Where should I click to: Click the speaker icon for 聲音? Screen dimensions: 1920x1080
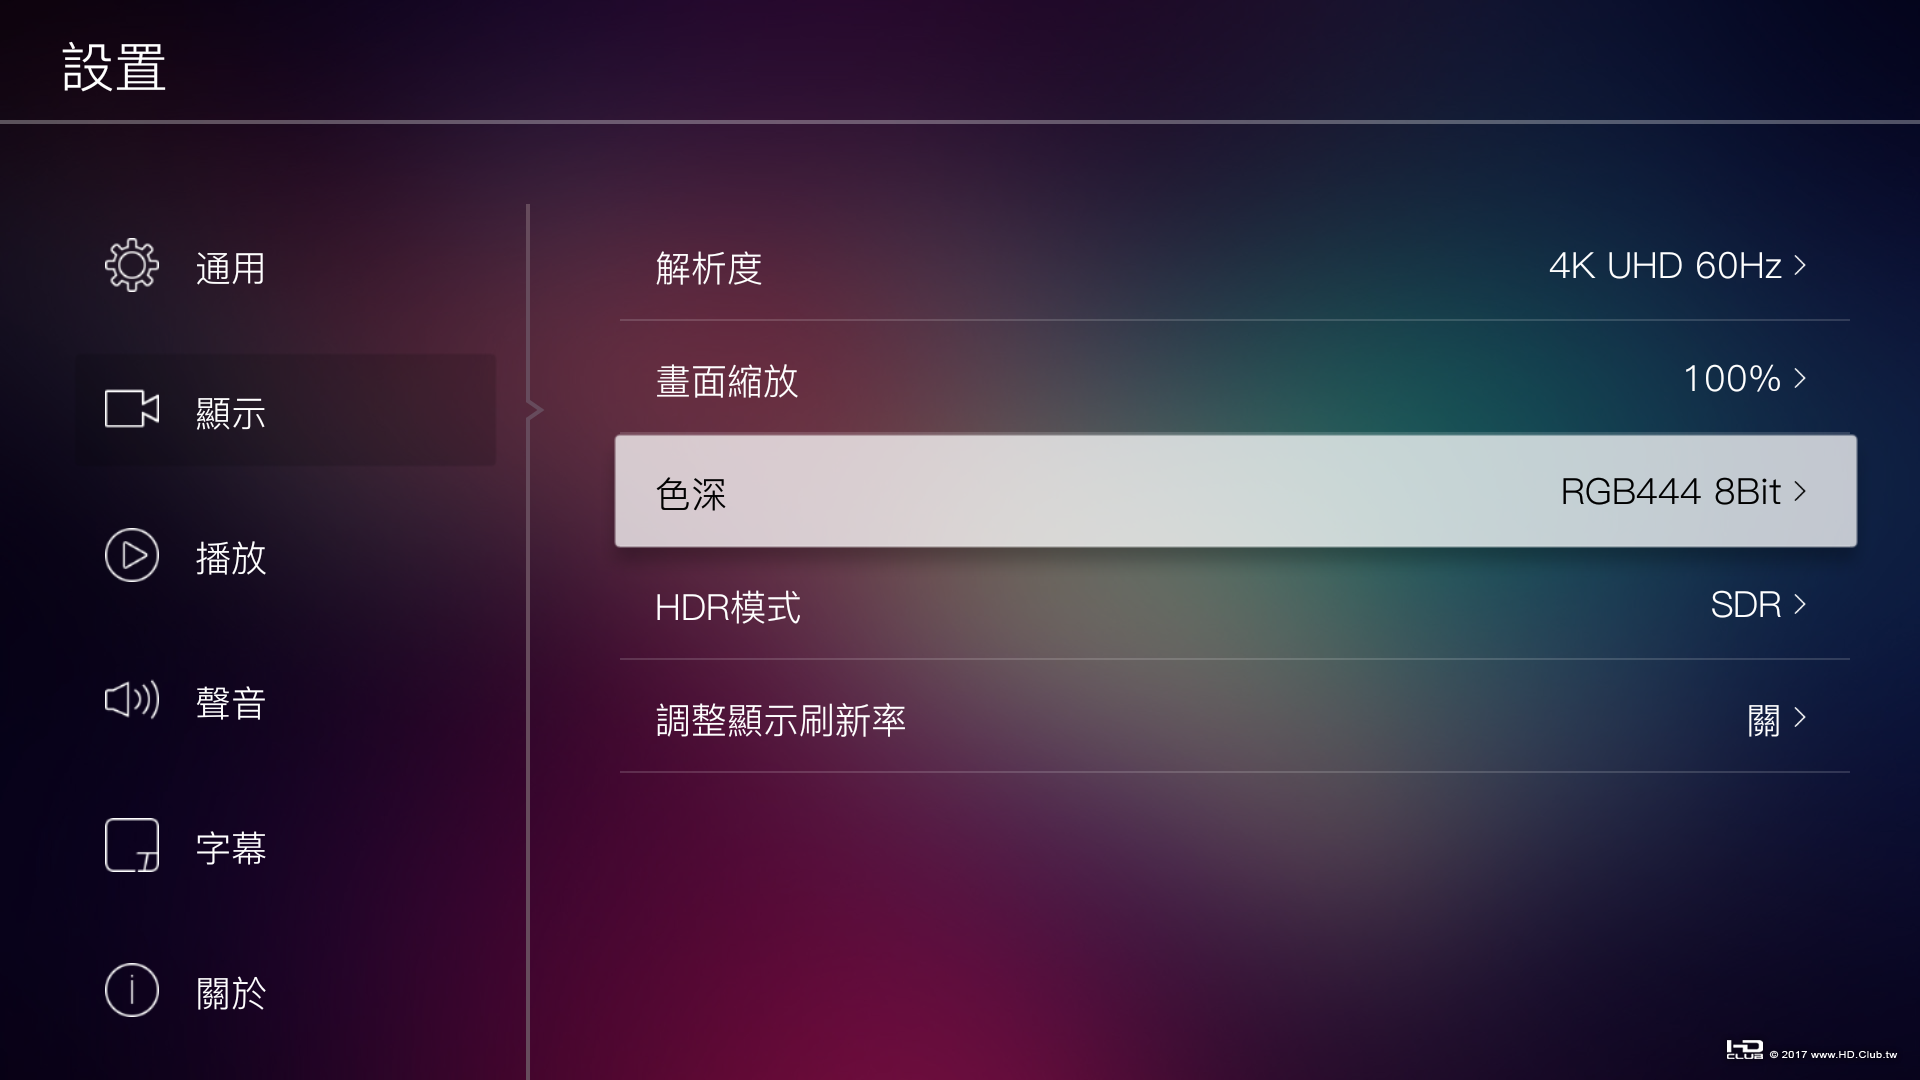click(132, 700)
